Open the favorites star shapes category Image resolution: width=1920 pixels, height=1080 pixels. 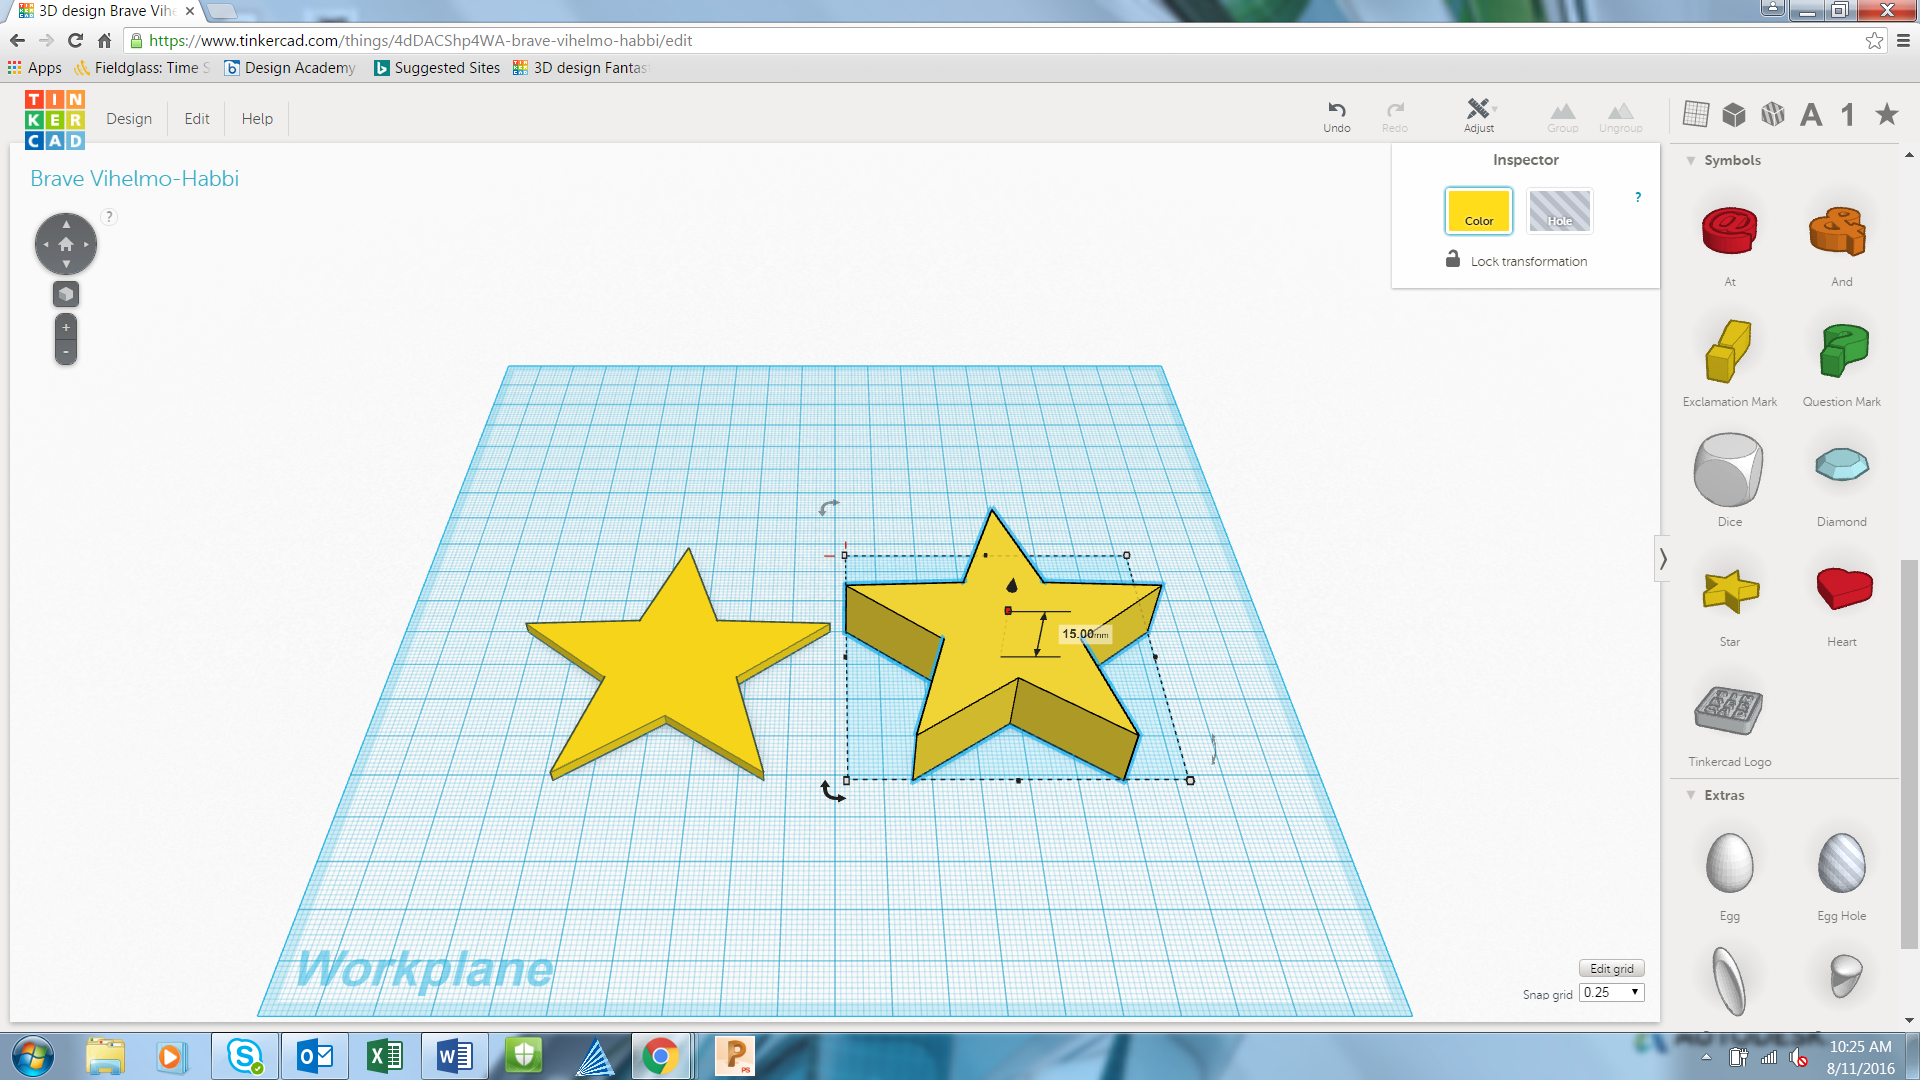tap(1886, 115)
